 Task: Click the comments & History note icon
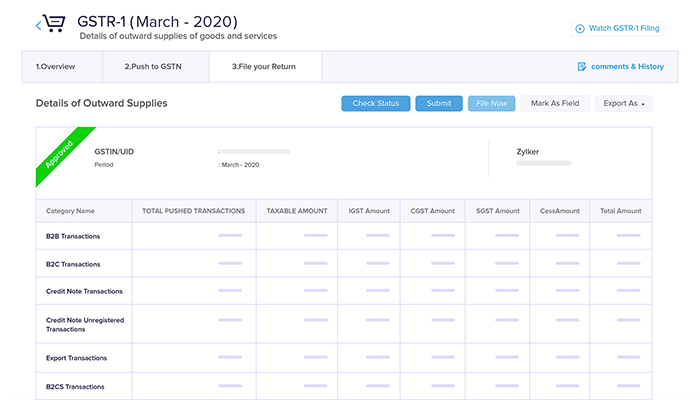[x=581, y=67]
